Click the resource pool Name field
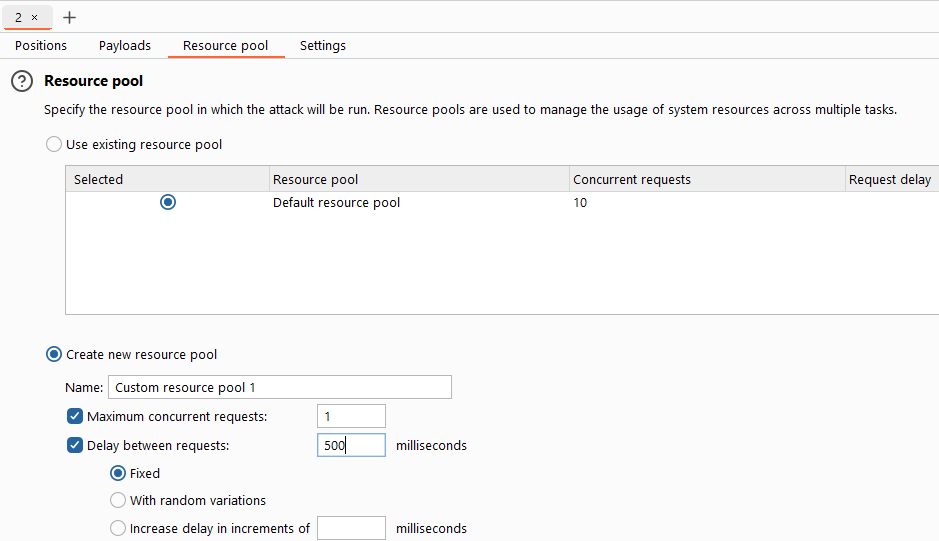The height and width of the screenshot is (541, 939). tap(280, 387)
